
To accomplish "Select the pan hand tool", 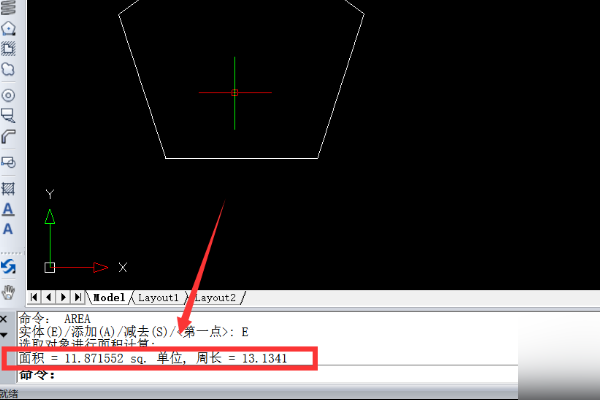I will coord(8,292).
